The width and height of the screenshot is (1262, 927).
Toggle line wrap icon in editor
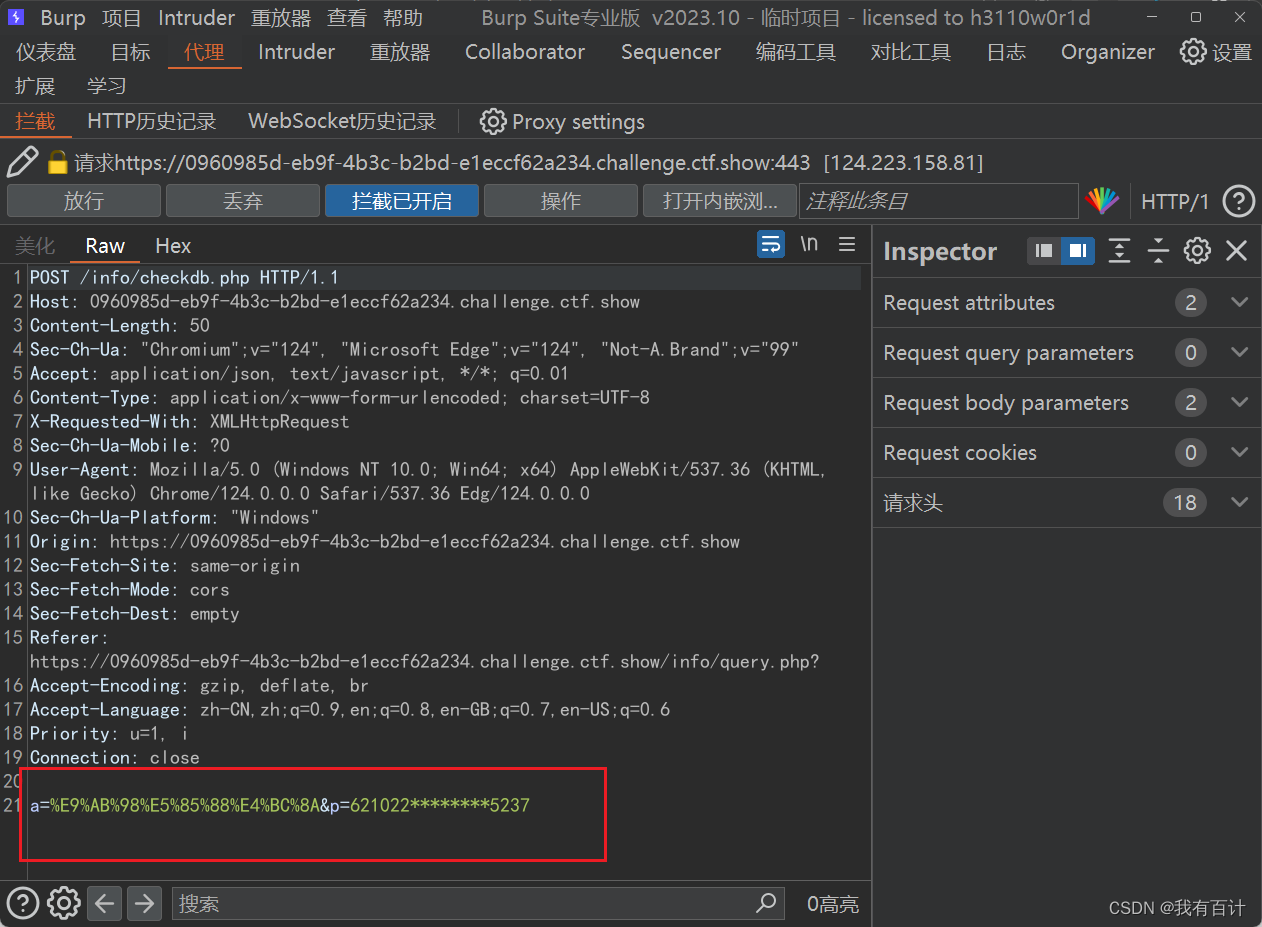click(x=771, y=244)
